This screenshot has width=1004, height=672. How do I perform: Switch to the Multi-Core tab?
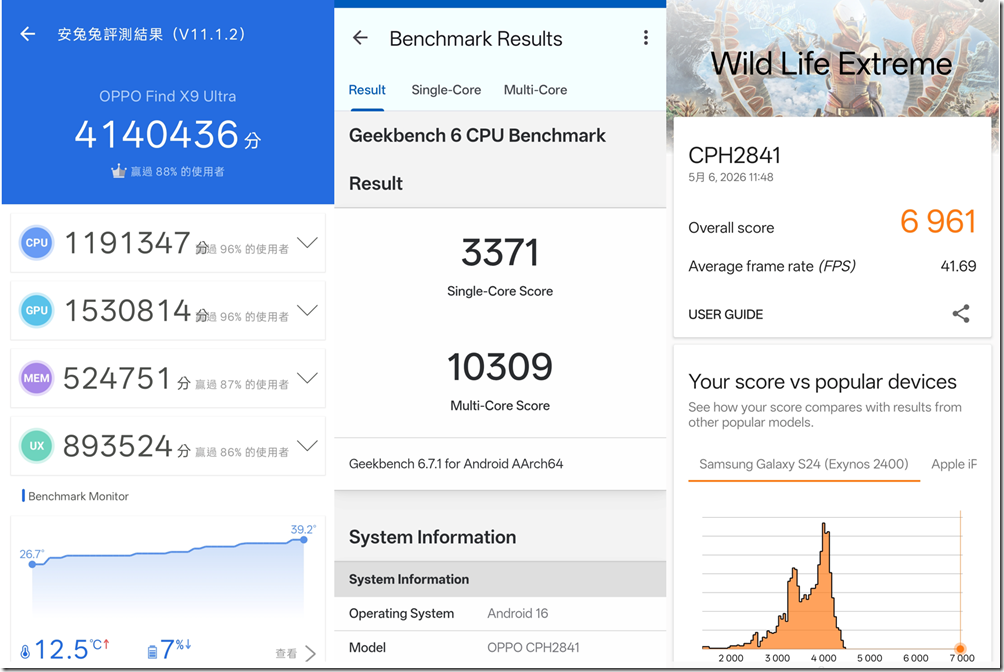[x=535, y=90]
